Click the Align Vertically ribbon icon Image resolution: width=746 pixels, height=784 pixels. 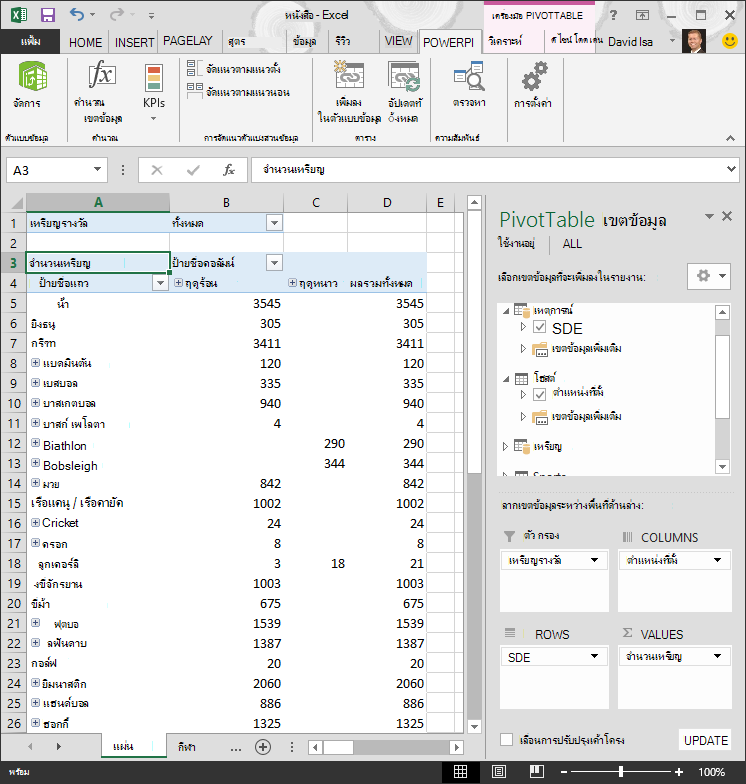click(194, 68)
